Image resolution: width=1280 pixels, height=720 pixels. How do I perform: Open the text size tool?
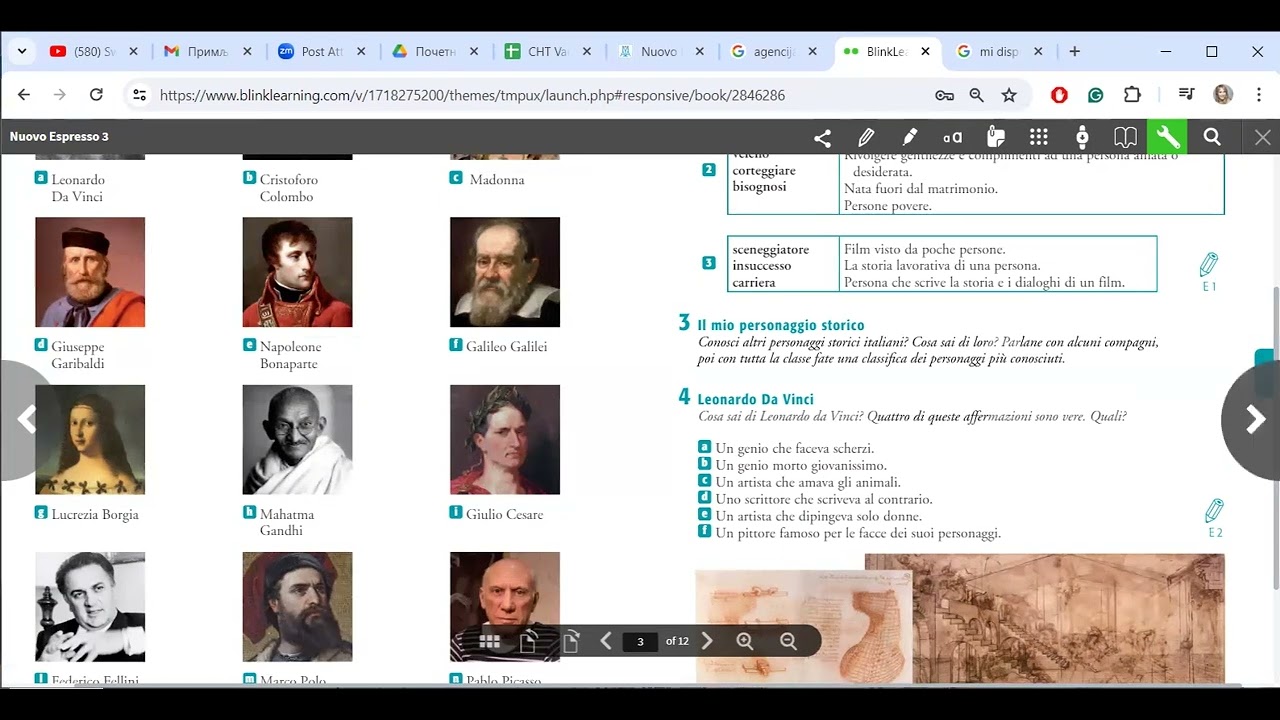coord(952,137)
